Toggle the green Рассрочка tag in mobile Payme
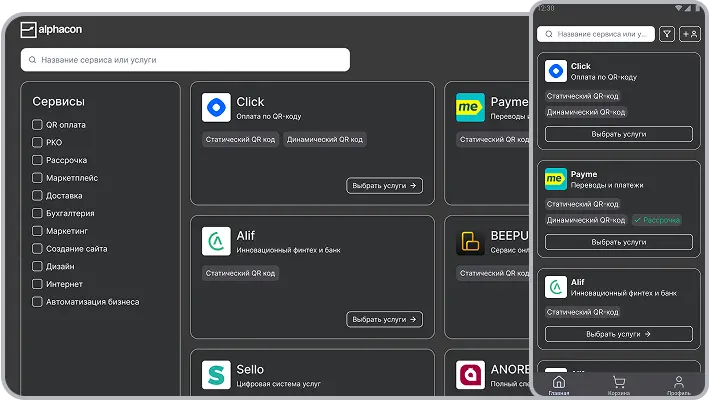The width and height of the screenshot is (709, 400). pos(657,220)
